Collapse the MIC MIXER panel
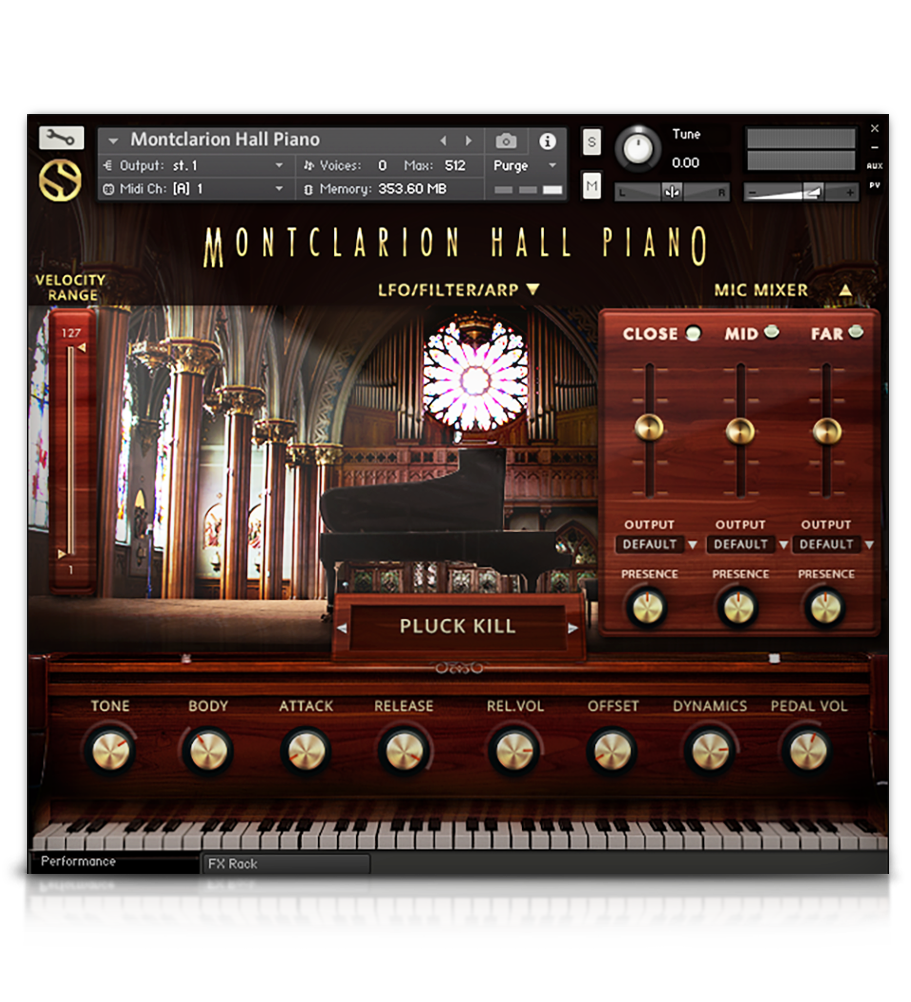Screen dimensions: 911x1002 click(846, 290)
